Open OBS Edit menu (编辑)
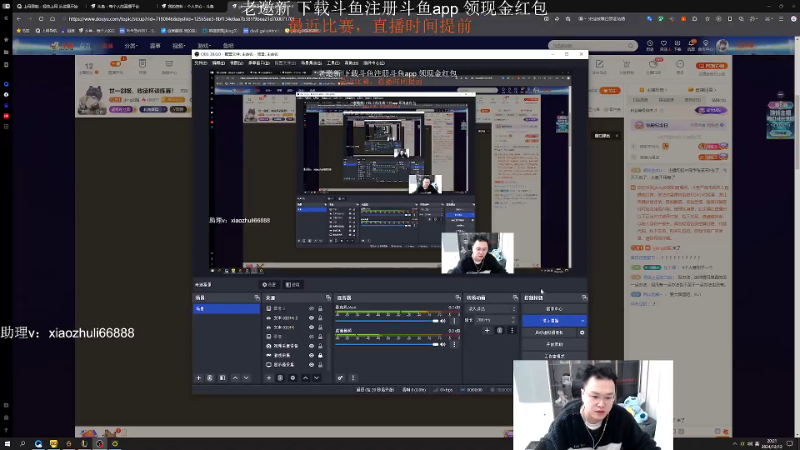 click(218, 63)
